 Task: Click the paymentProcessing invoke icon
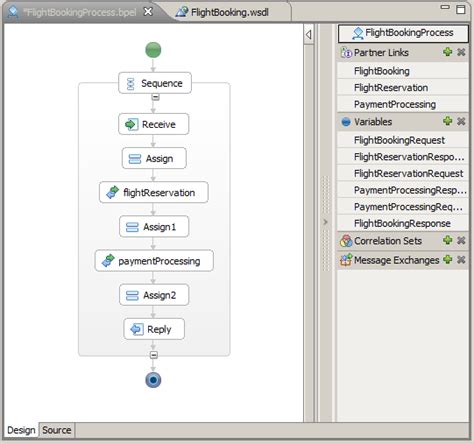(108, 260)
